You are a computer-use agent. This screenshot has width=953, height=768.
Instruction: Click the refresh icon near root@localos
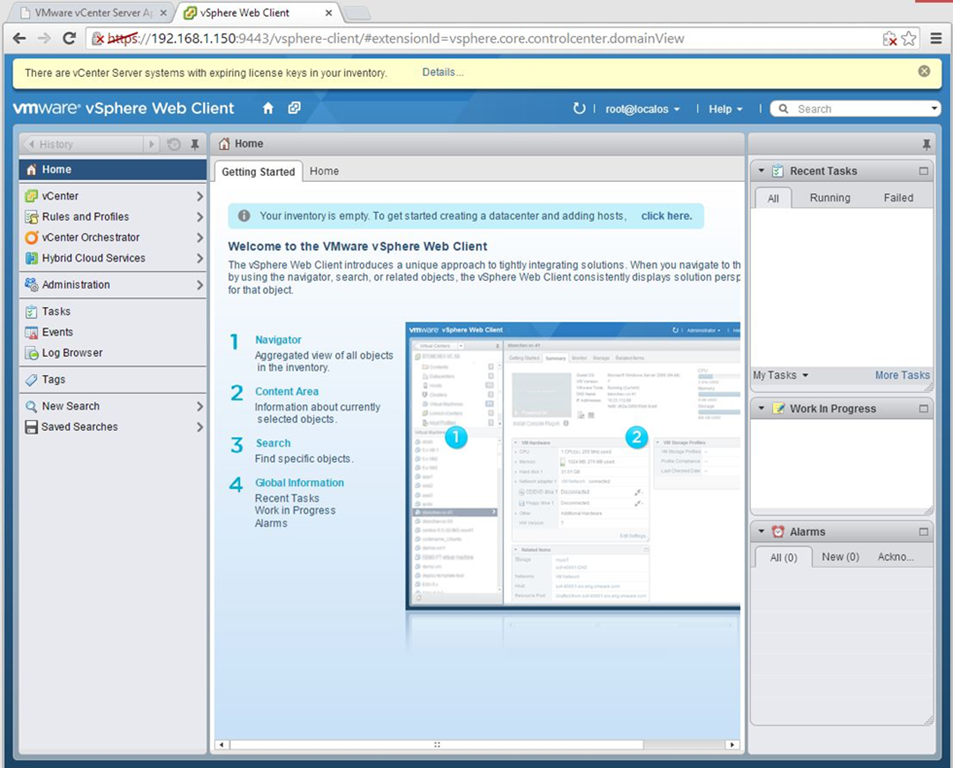579,108
